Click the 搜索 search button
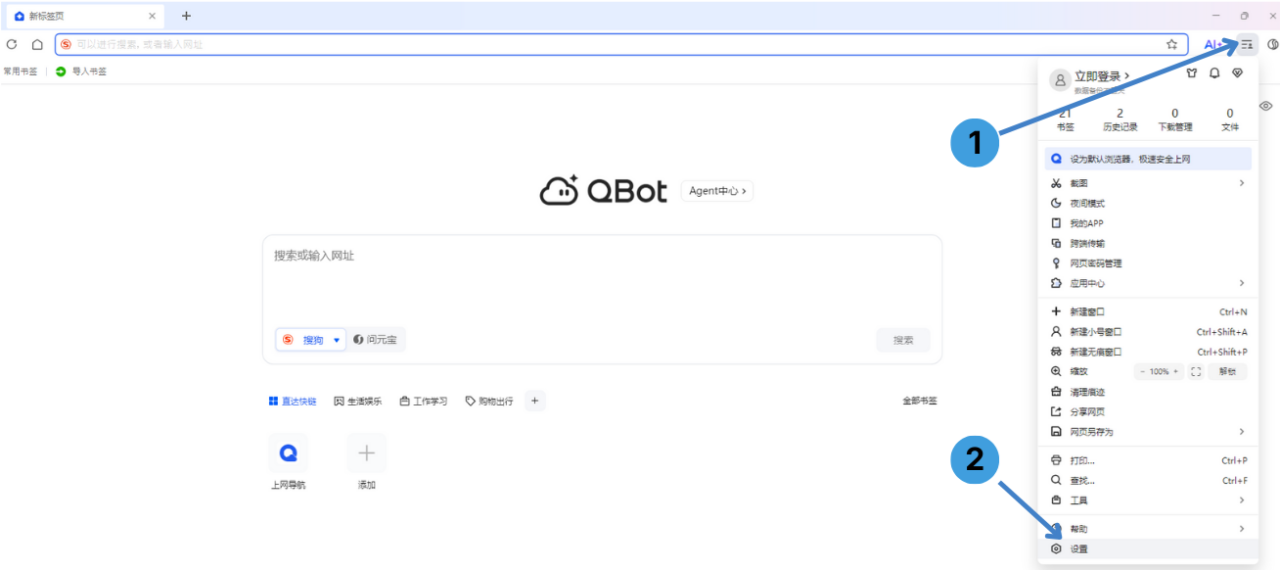This screenshot has width=1280, height=570. [903, 340]
